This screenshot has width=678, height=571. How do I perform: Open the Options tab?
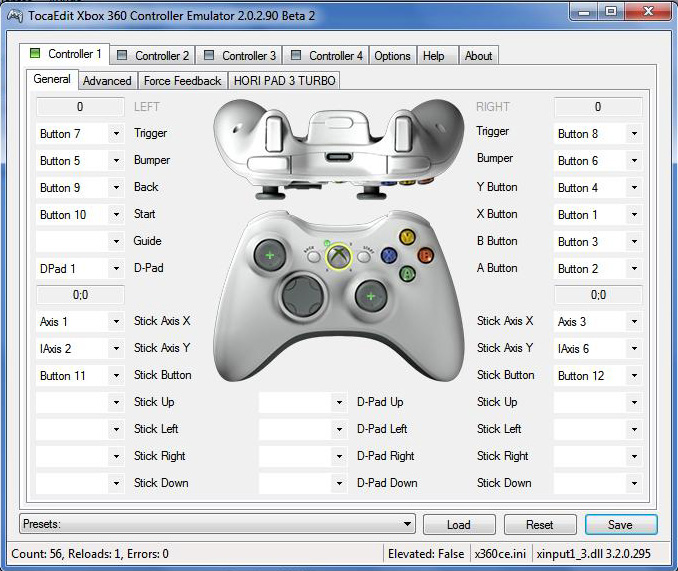[x=393, y=55]
